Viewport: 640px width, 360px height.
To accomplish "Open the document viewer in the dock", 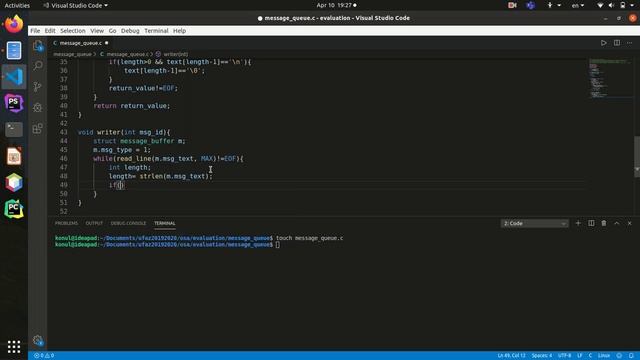I will (14, 50).
